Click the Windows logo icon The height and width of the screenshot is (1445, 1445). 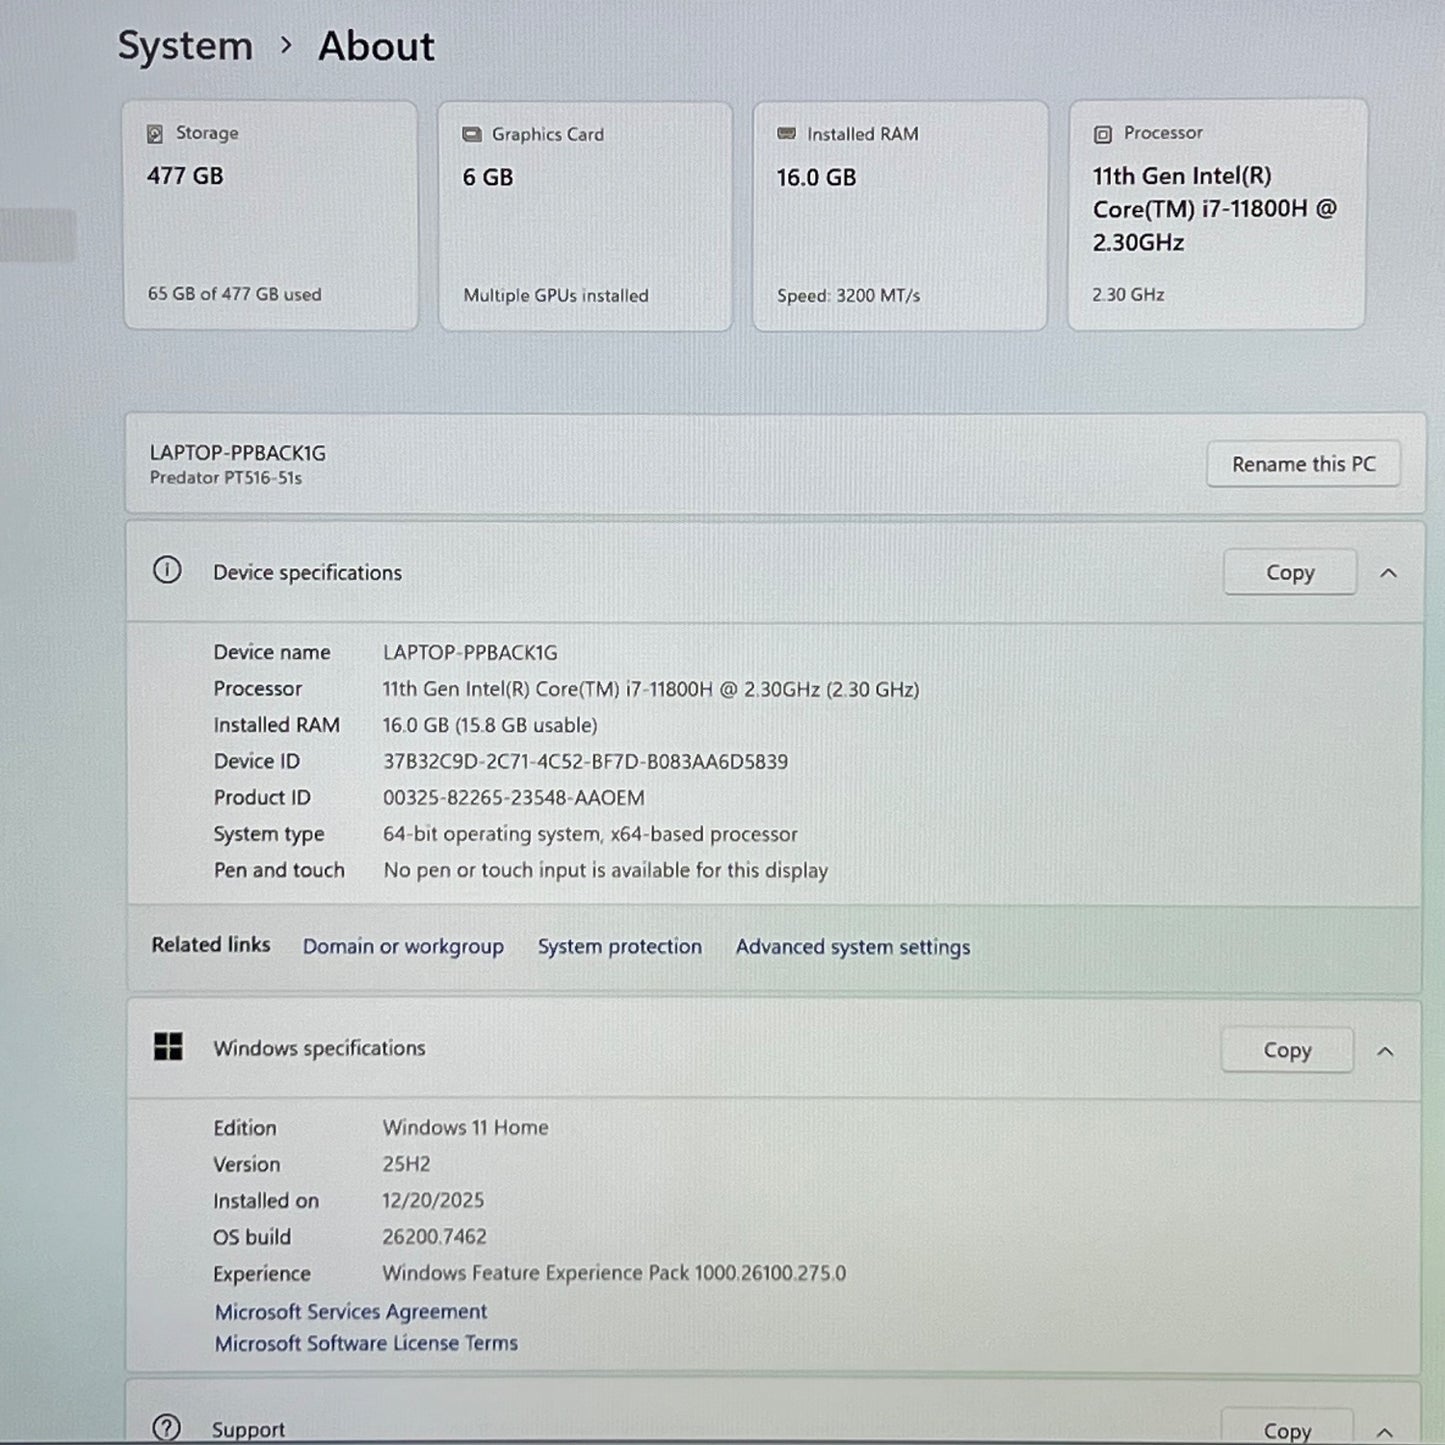pyautogui.click(x=168, y=1047)
